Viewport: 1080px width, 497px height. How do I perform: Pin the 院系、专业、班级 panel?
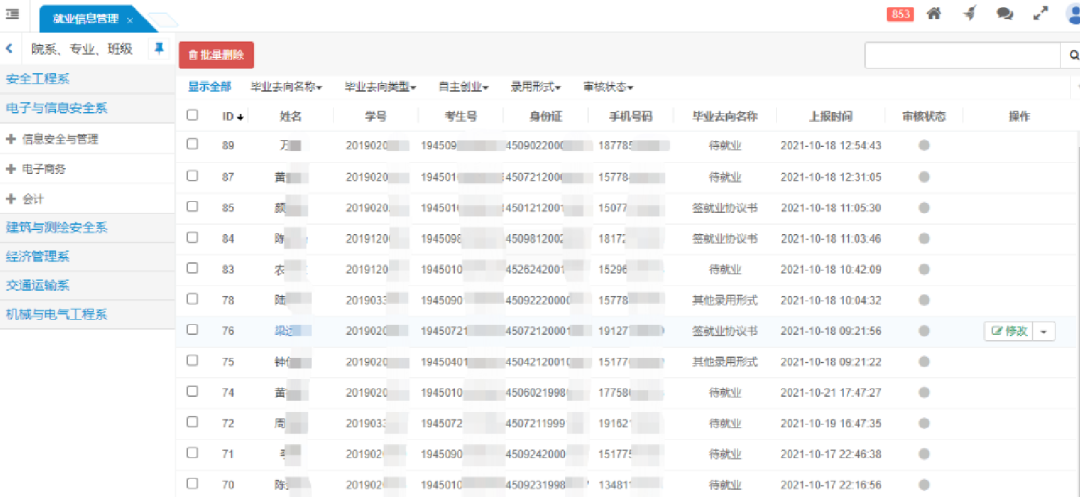[x=158, y=49]
